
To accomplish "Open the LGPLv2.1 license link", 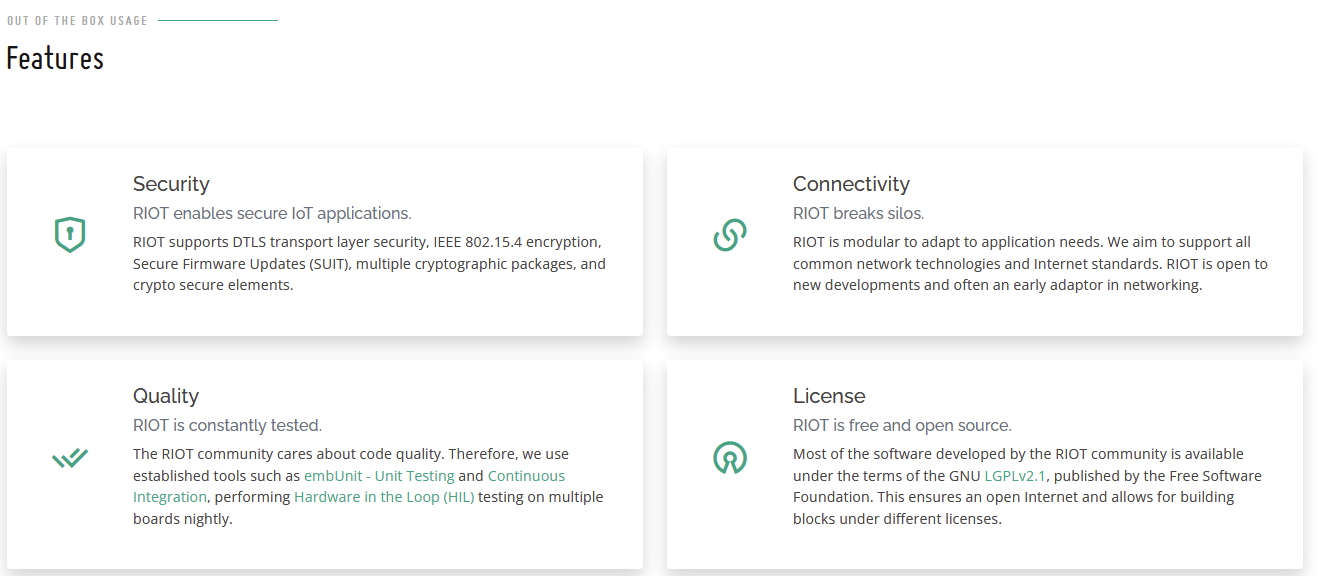I will tap(1015, 476).
